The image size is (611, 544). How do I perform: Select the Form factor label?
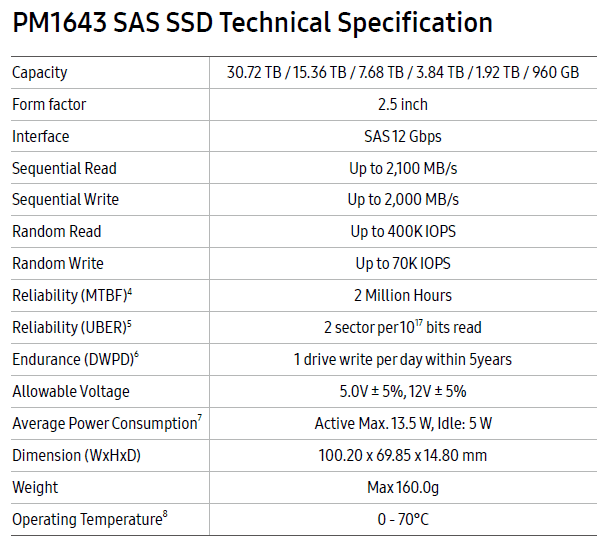(49, 104)
